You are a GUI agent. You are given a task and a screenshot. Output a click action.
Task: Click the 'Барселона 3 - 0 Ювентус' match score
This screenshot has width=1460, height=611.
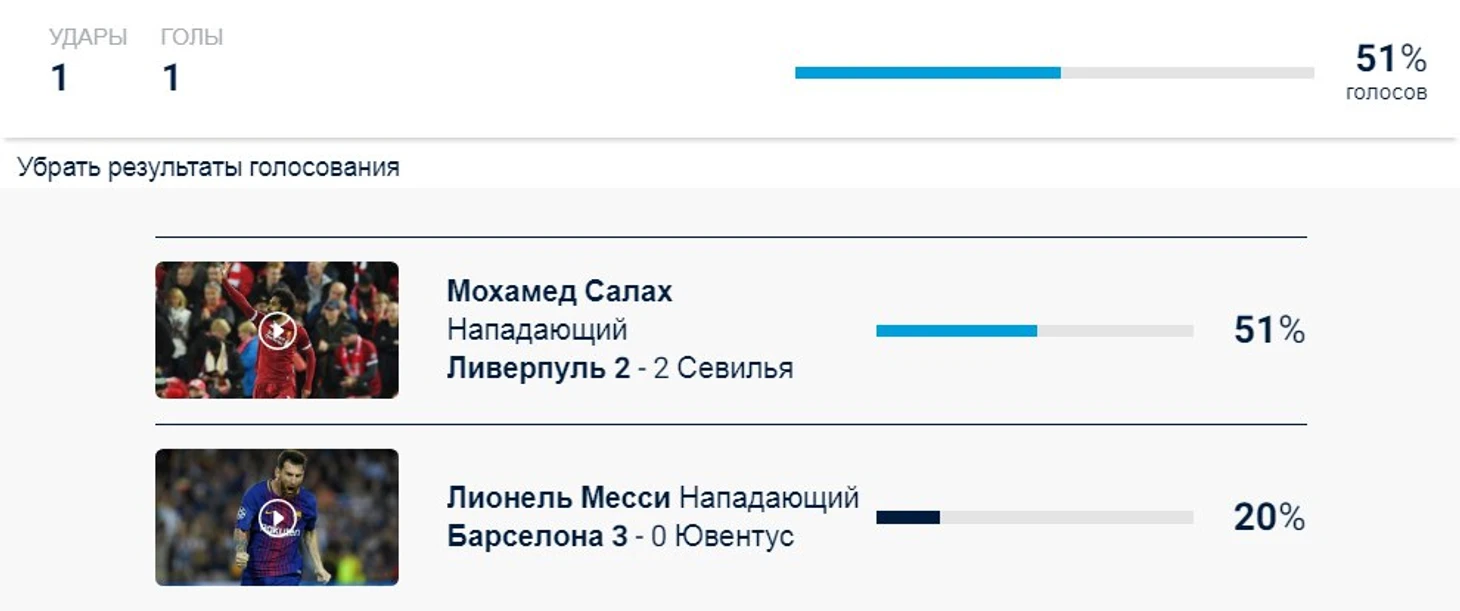620,536
